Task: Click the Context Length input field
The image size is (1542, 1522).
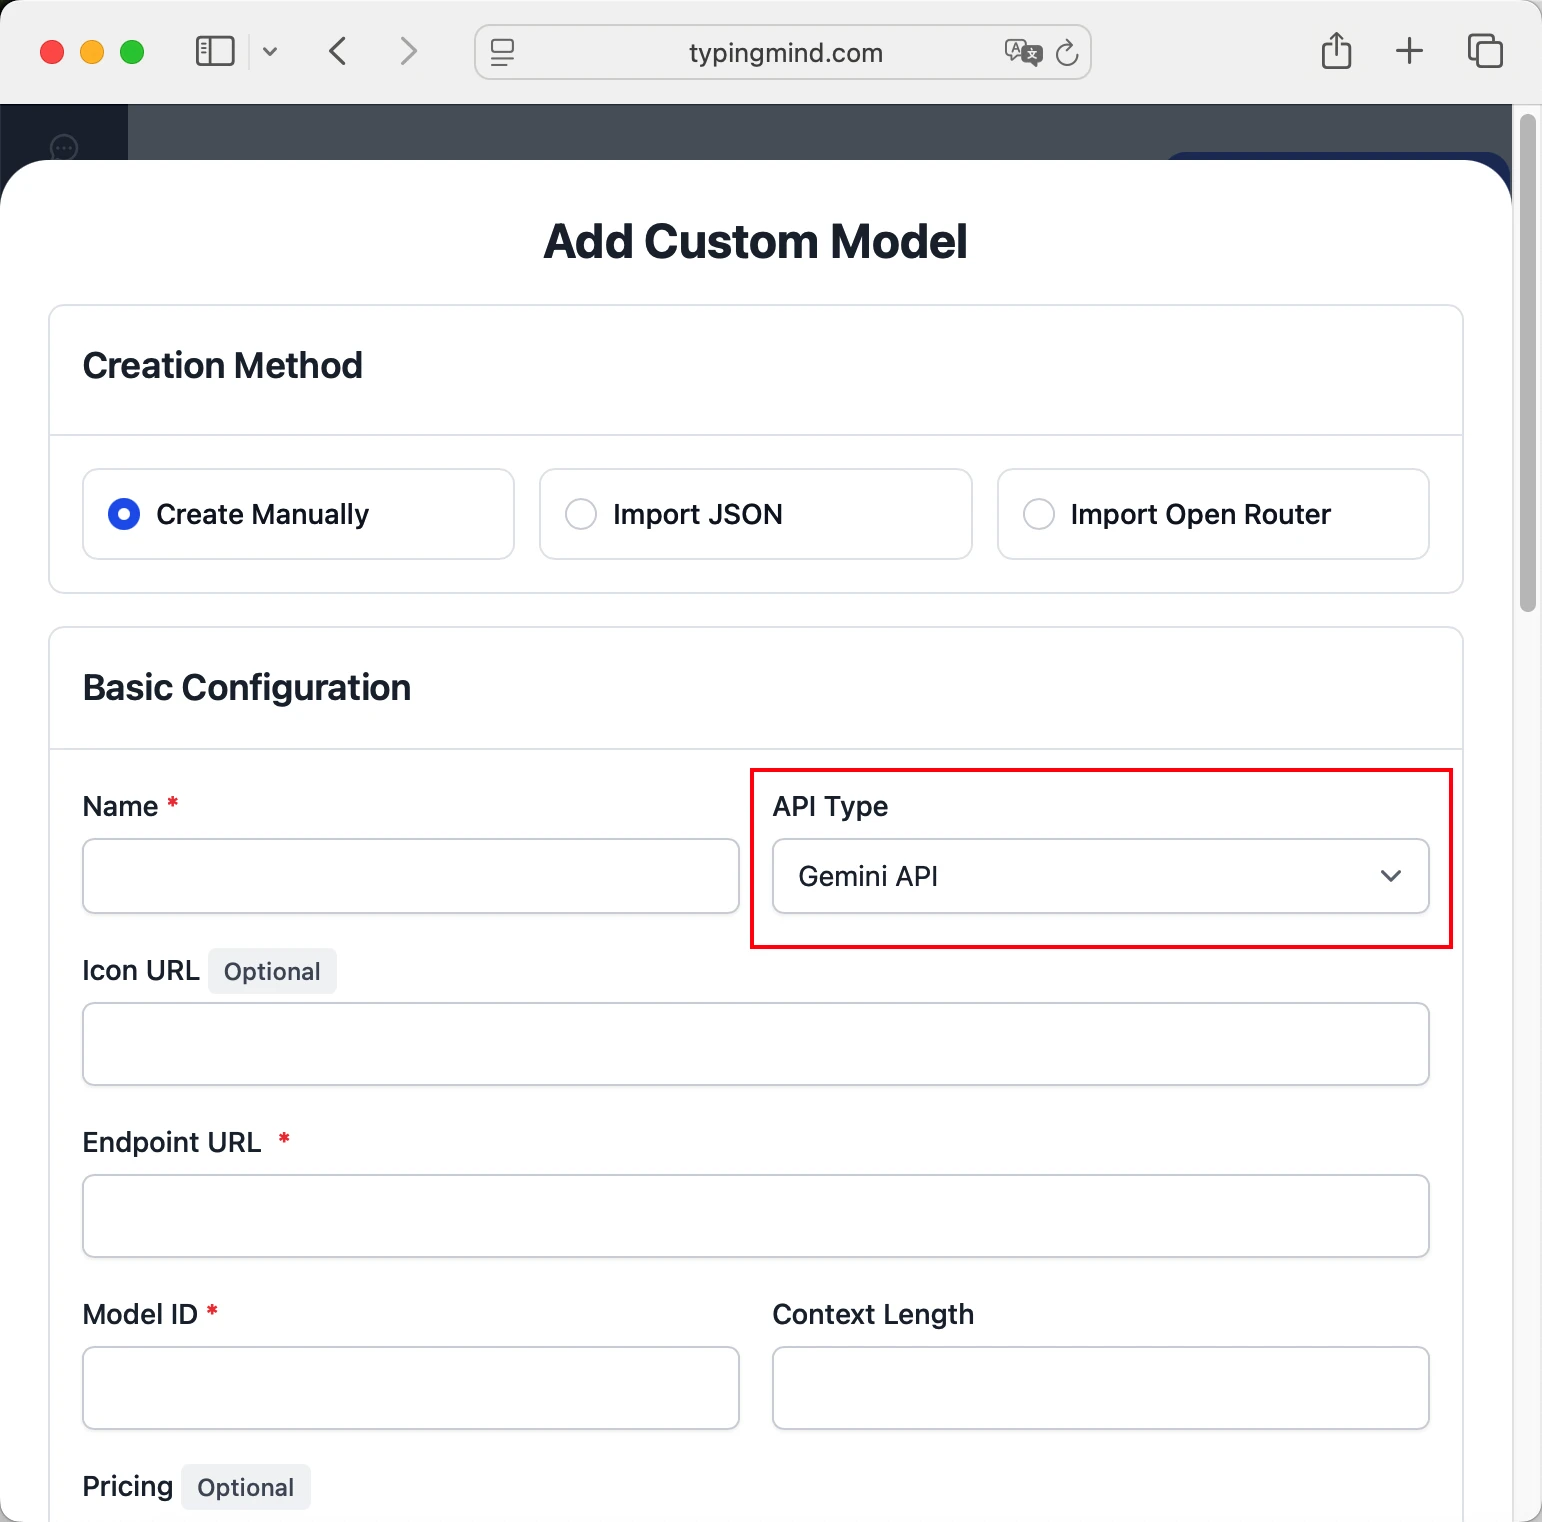Action: pos(1100,1388)
